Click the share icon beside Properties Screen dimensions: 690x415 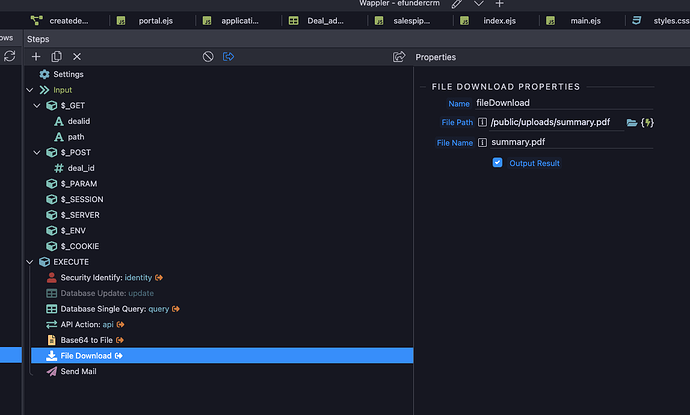[x=399, y=57]
